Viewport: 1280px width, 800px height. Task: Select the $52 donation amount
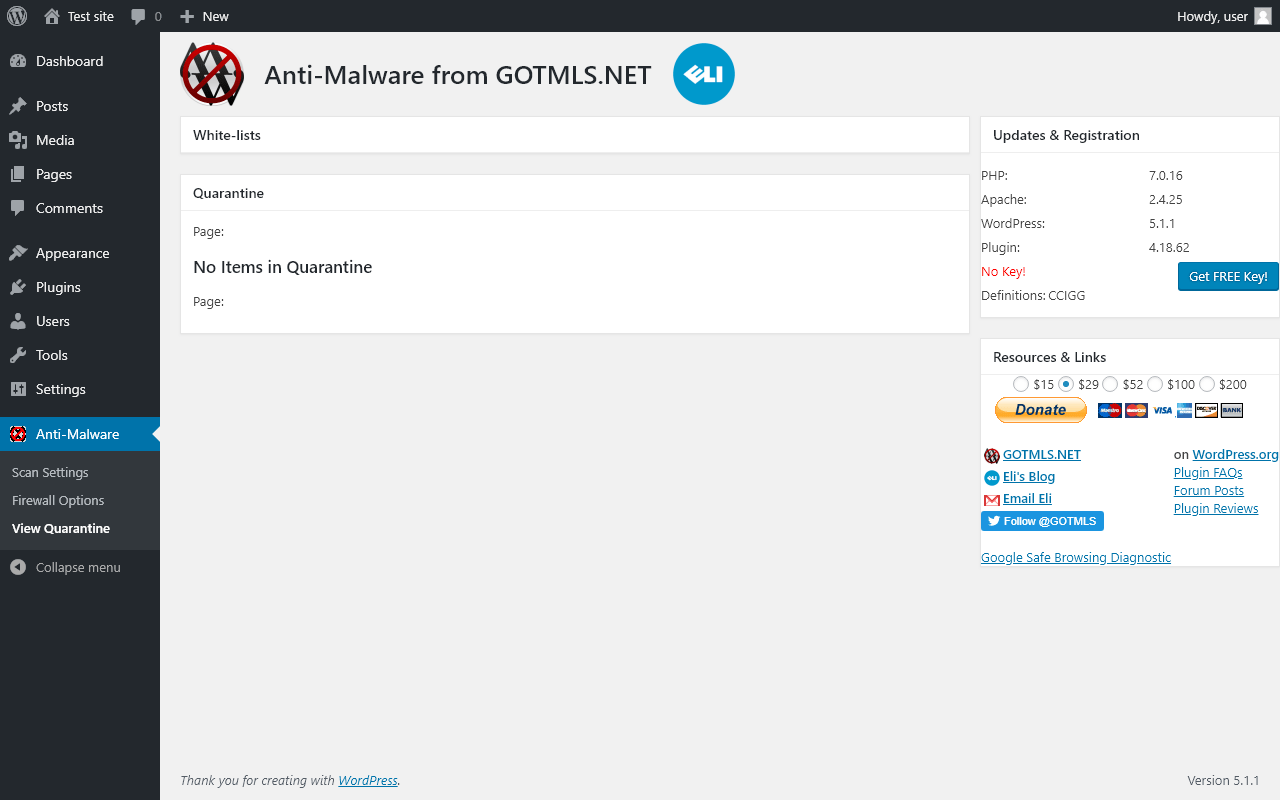1110,384
